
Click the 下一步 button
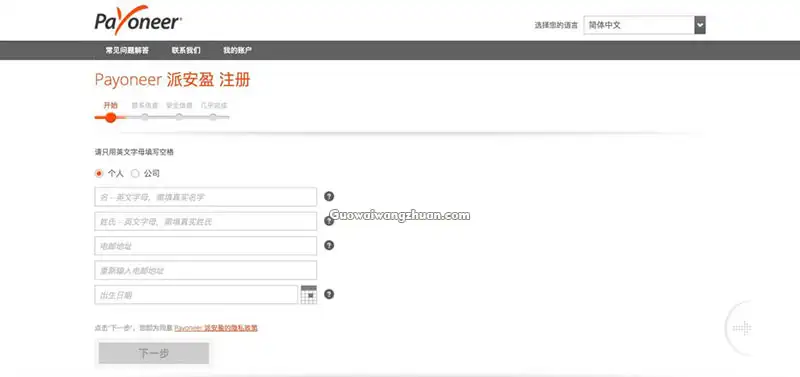coord(154,353)
